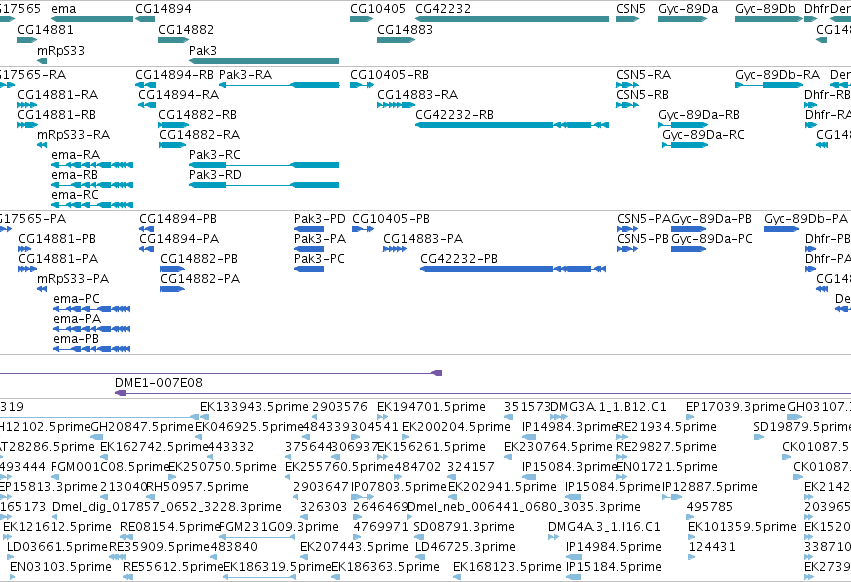
Task: Select the CG14894 gene label
Action: coord(163,9)
